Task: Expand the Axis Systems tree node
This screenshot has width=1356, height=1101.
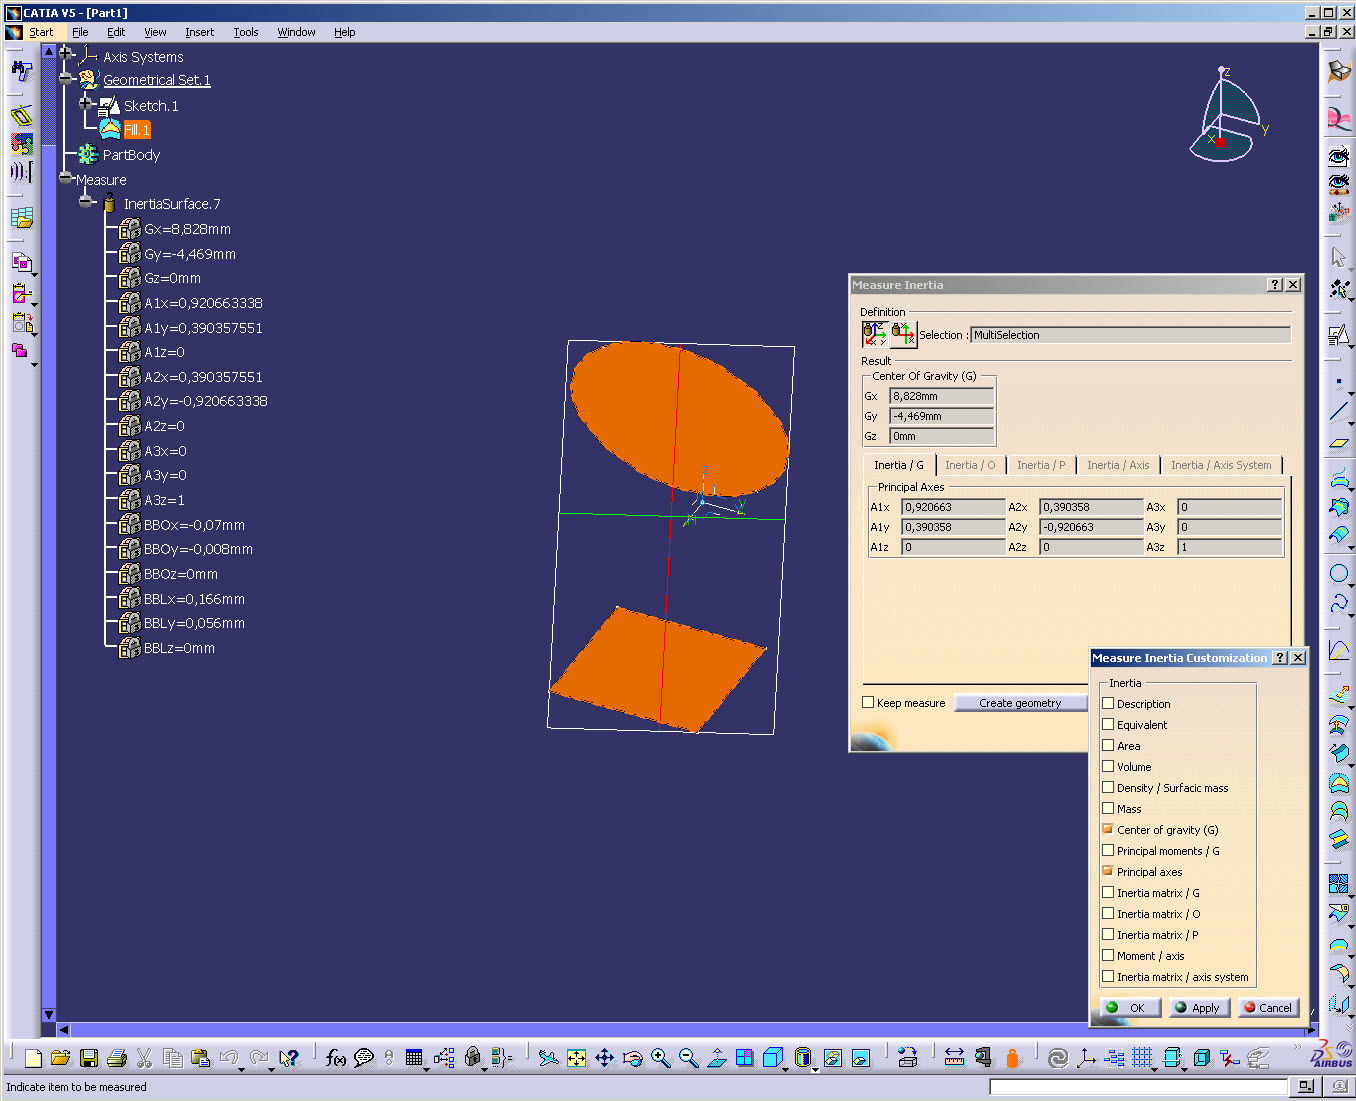Action: [66, 52]
